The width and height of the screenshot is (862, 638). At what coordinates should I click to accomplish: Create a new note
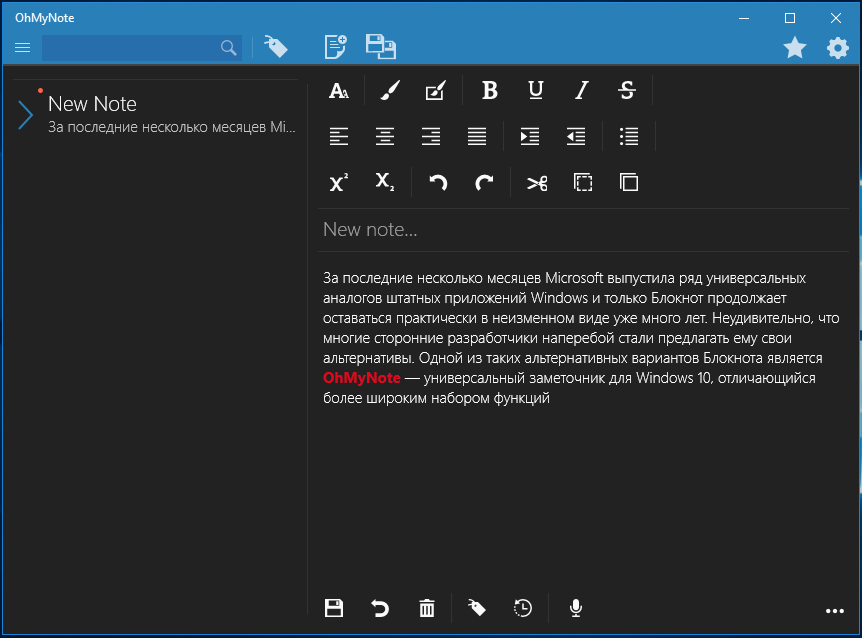[x=335, y=47]
